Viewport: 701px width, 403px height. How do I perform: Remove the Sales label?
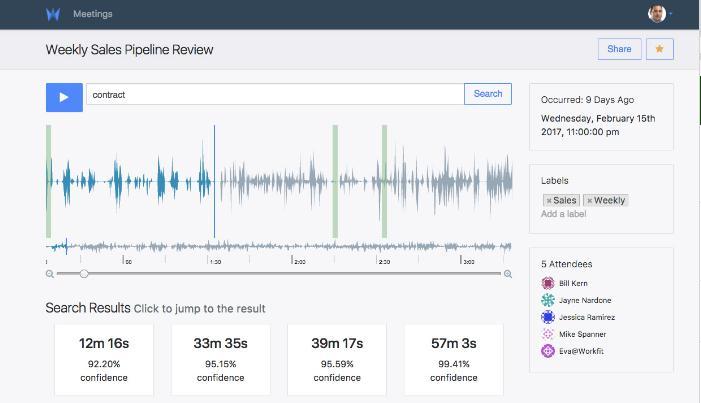pos(549,200)
